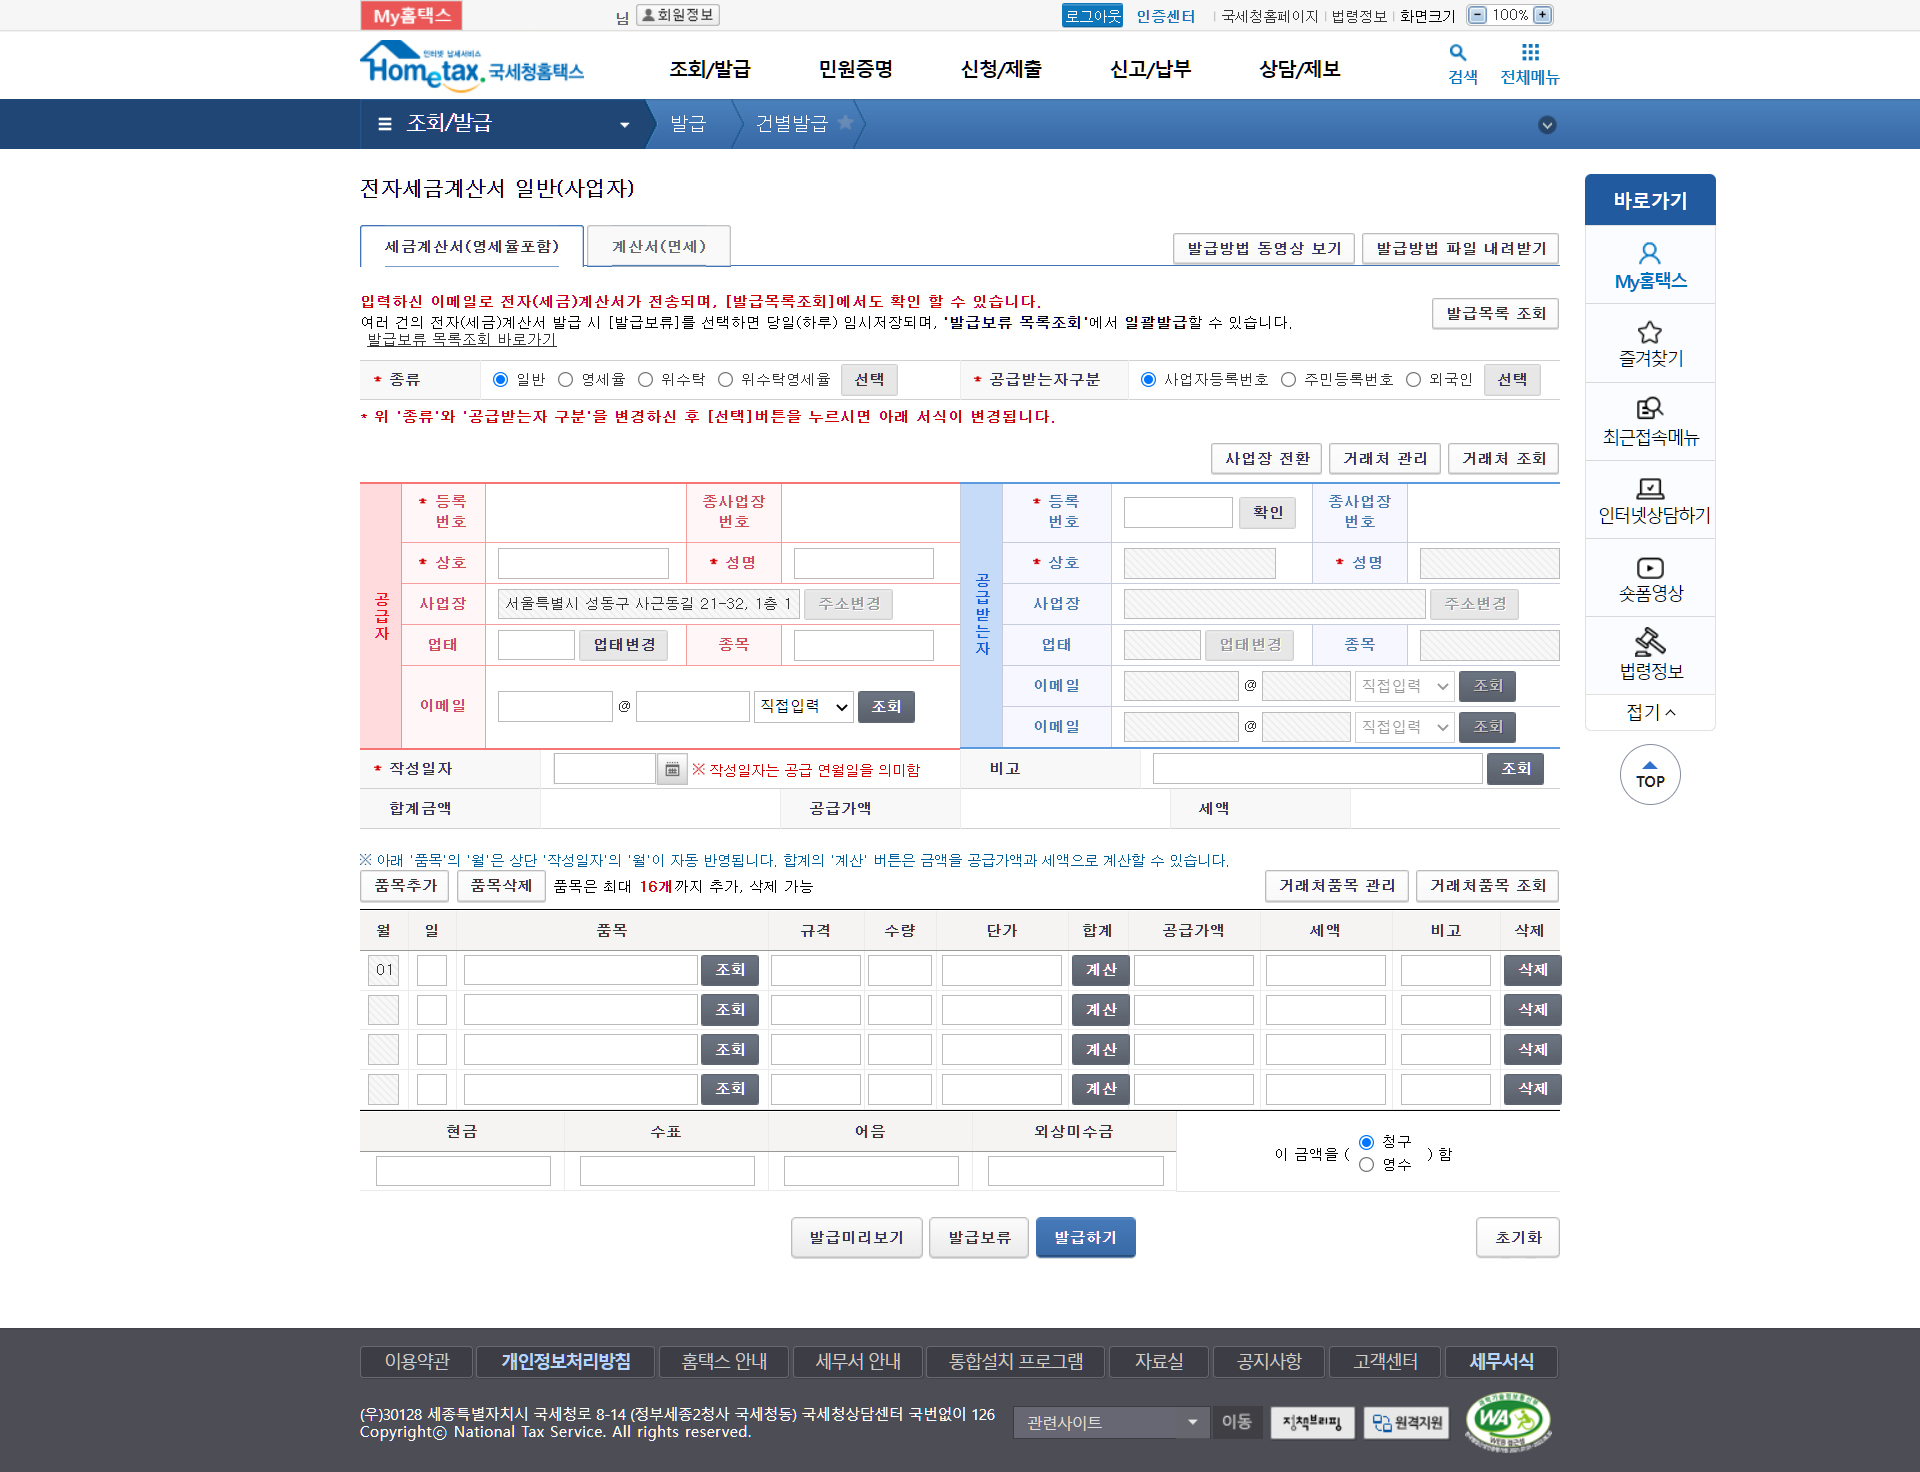Open the 전체메뉴 grid icon
This screenshot has width=1920, height=1472.
[x=1530, y=53]
